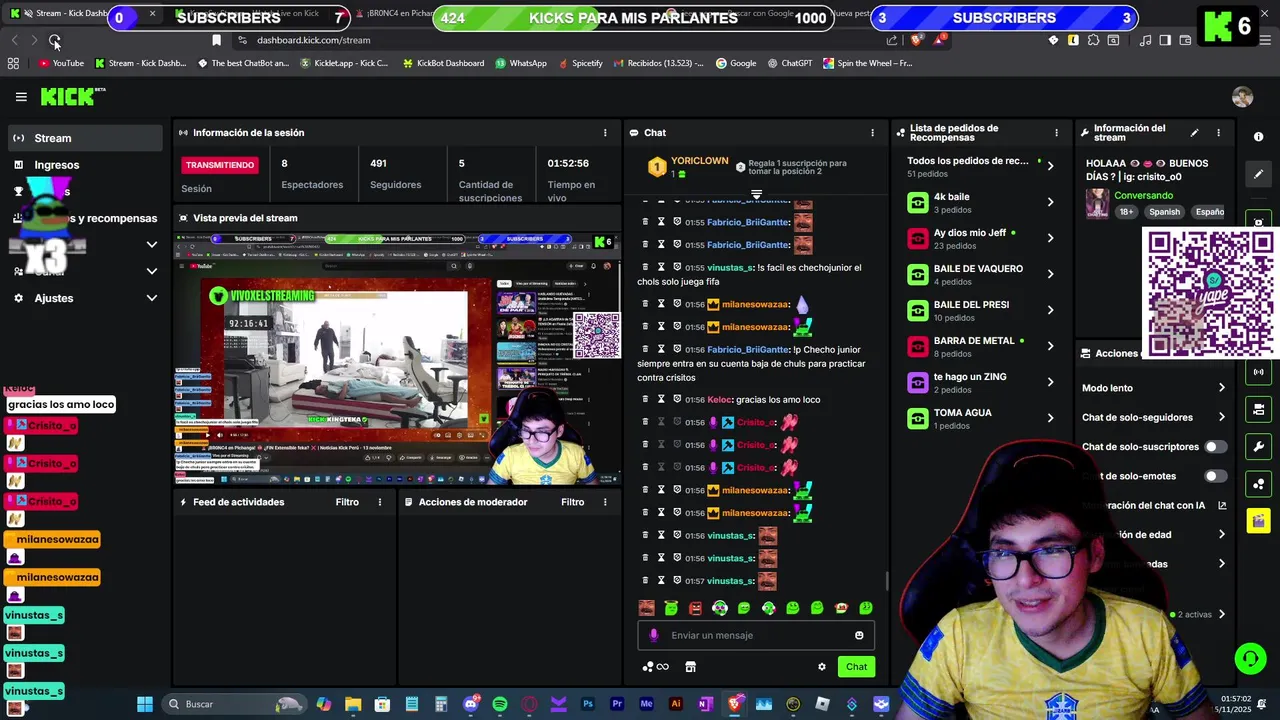Open the YouTube bookmark
Image resolution: width=1280 pixels, height=720 pixels.
pyautogui.click(x=61, y=63)
